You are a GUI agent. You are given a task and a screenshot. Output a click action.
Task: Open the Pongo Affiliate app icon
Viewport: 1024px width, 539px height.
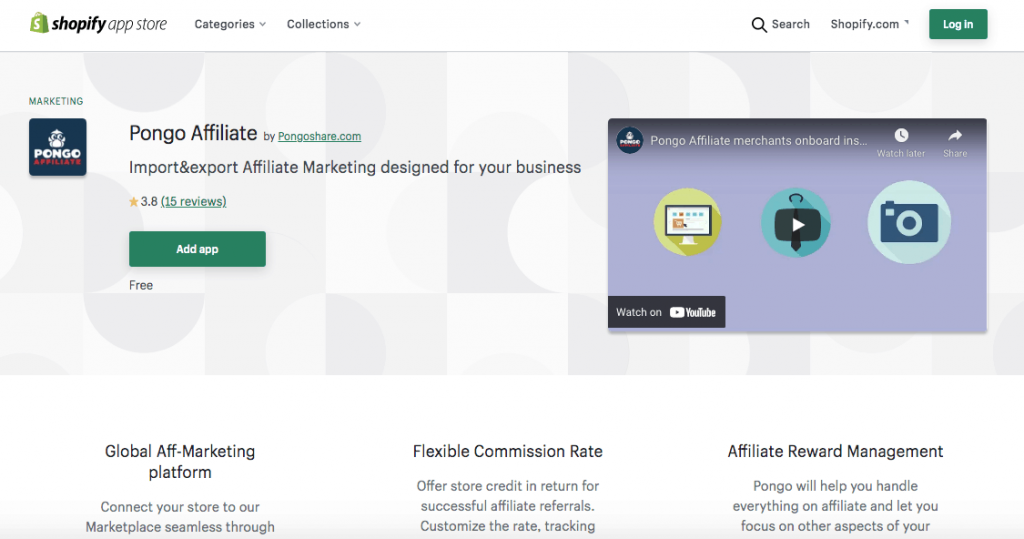pos(57,147)
